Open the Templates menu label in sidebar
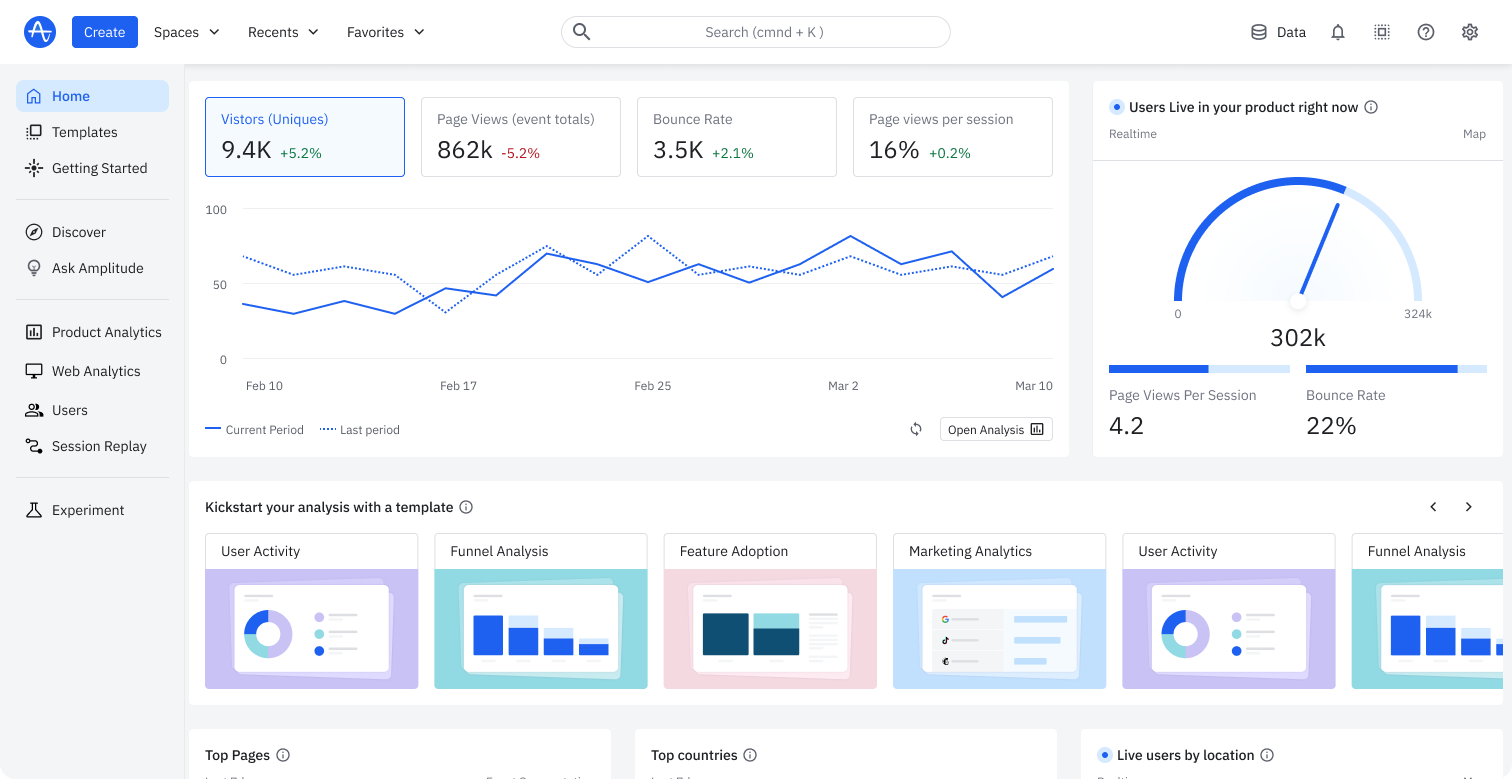Viewport: 1512px width, 779px height. pyautogui.click(x=85, y=132)
